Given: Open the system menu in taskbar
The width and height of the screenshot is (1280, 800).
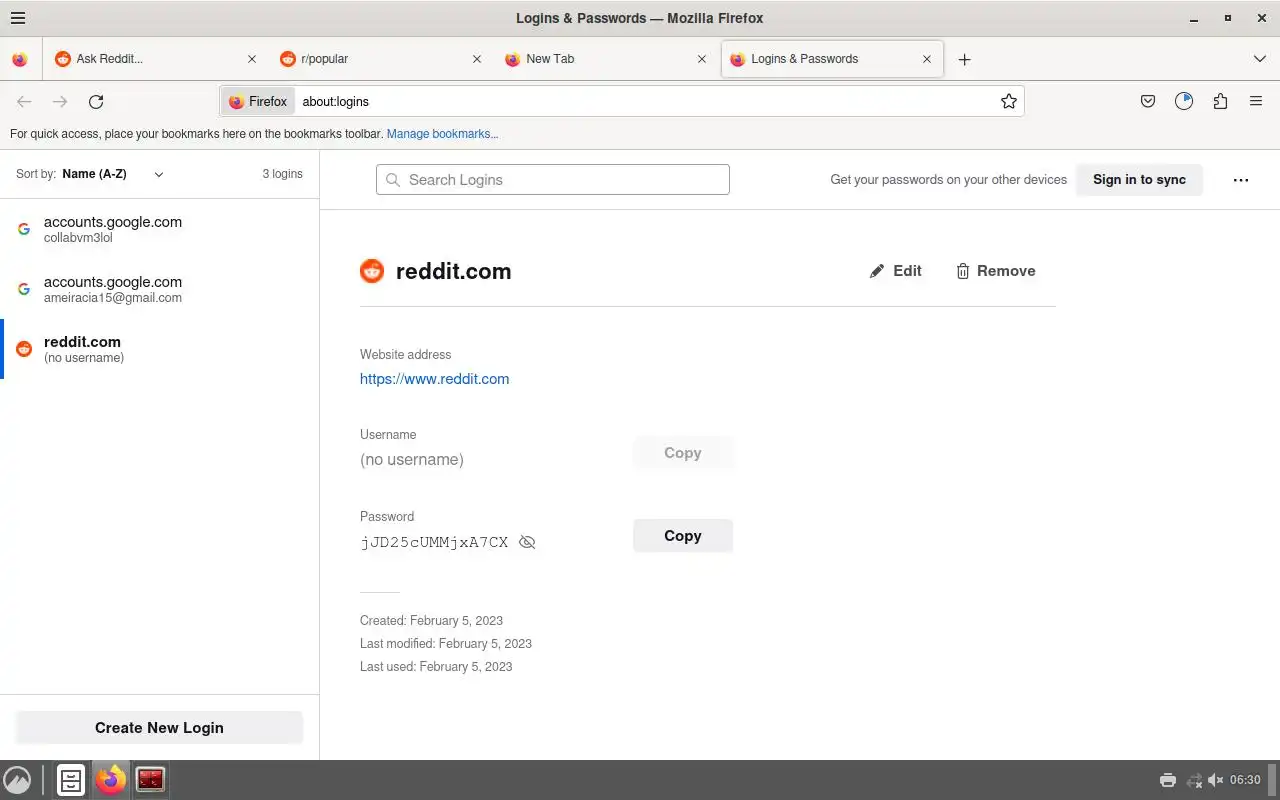Looking at the screenshot, I should (x=17, y=780).
